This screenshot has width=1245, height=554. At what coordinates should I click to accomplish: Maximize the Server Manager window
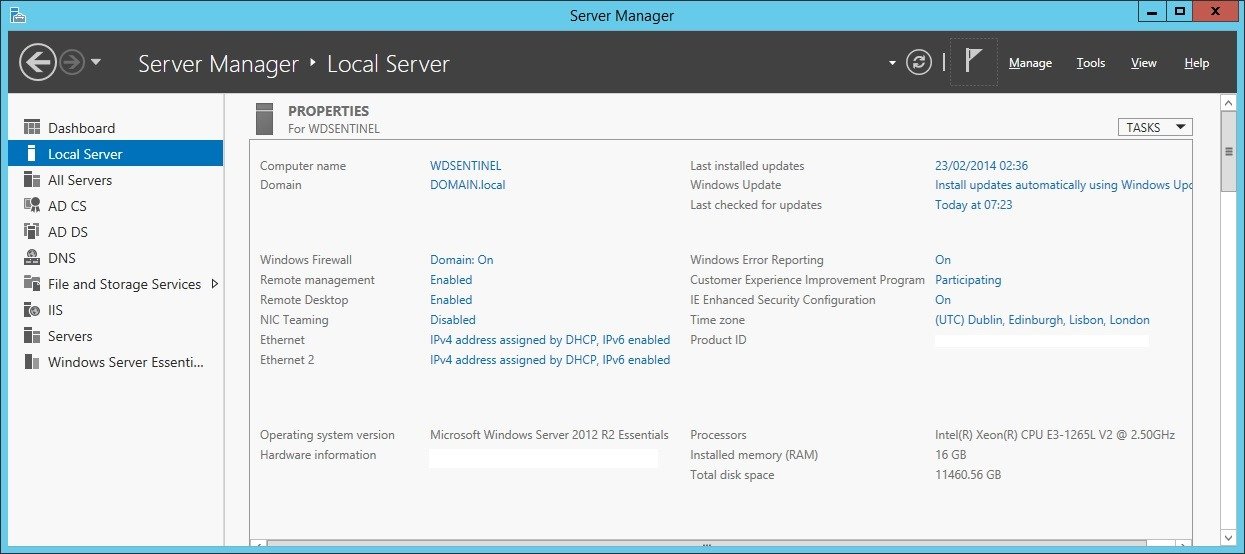click(x=1180, y=11)
